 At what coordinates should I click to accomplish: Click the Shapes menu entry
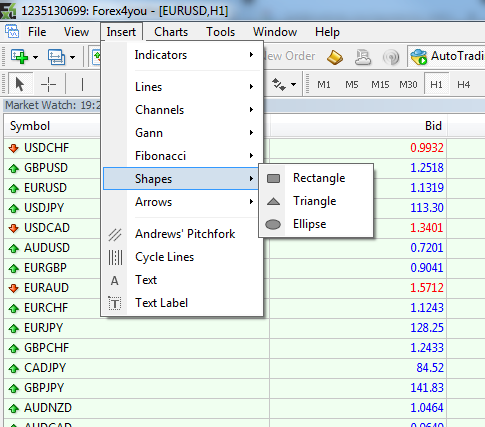[181, 179]
